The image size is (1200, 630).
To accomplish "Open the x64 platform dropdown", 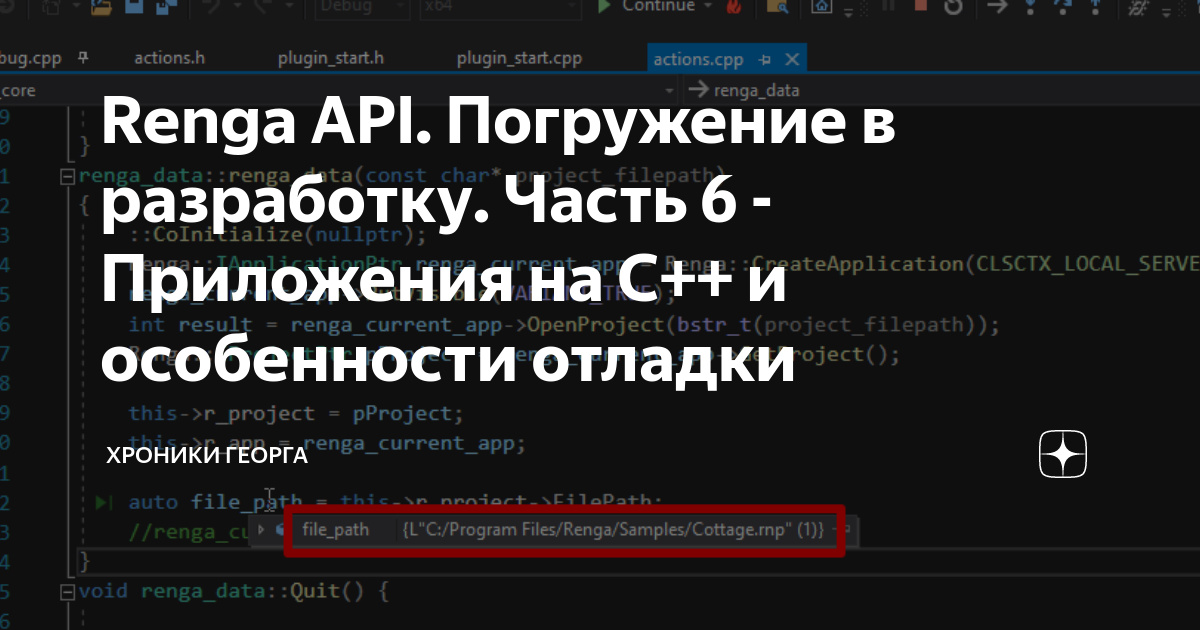I will click(x=500, y=6).
